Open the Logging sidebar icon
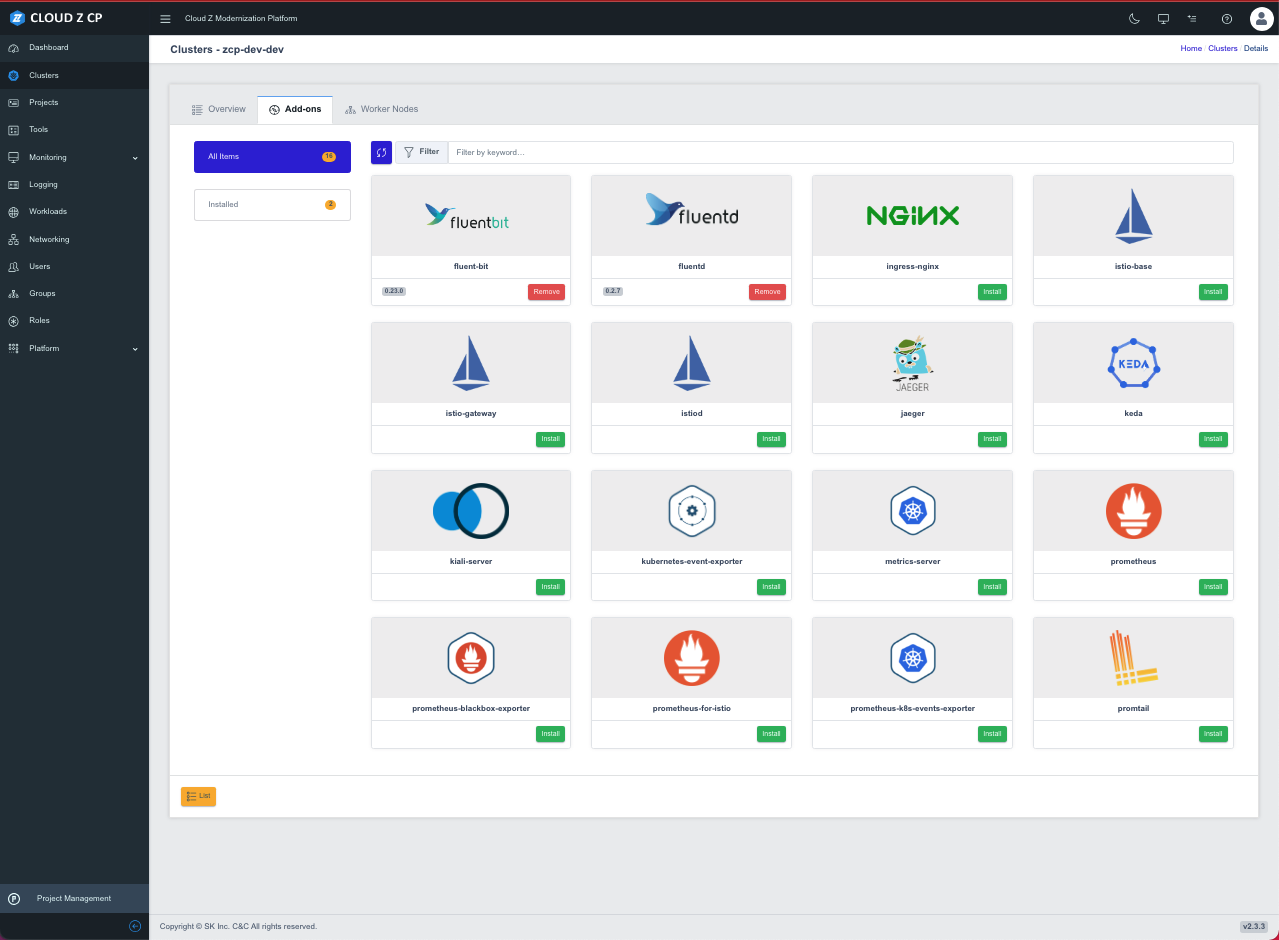The height and width of the screenshot is (940, 1279). point(13,184)
